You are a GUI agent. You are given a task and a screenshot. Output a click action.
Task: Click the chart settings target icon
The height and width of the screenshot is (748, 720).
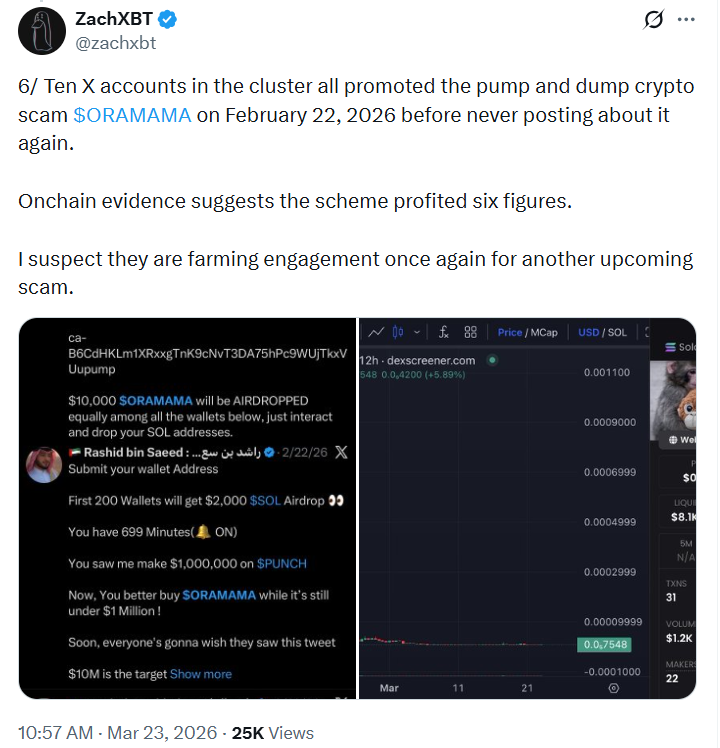pos(613,689)
